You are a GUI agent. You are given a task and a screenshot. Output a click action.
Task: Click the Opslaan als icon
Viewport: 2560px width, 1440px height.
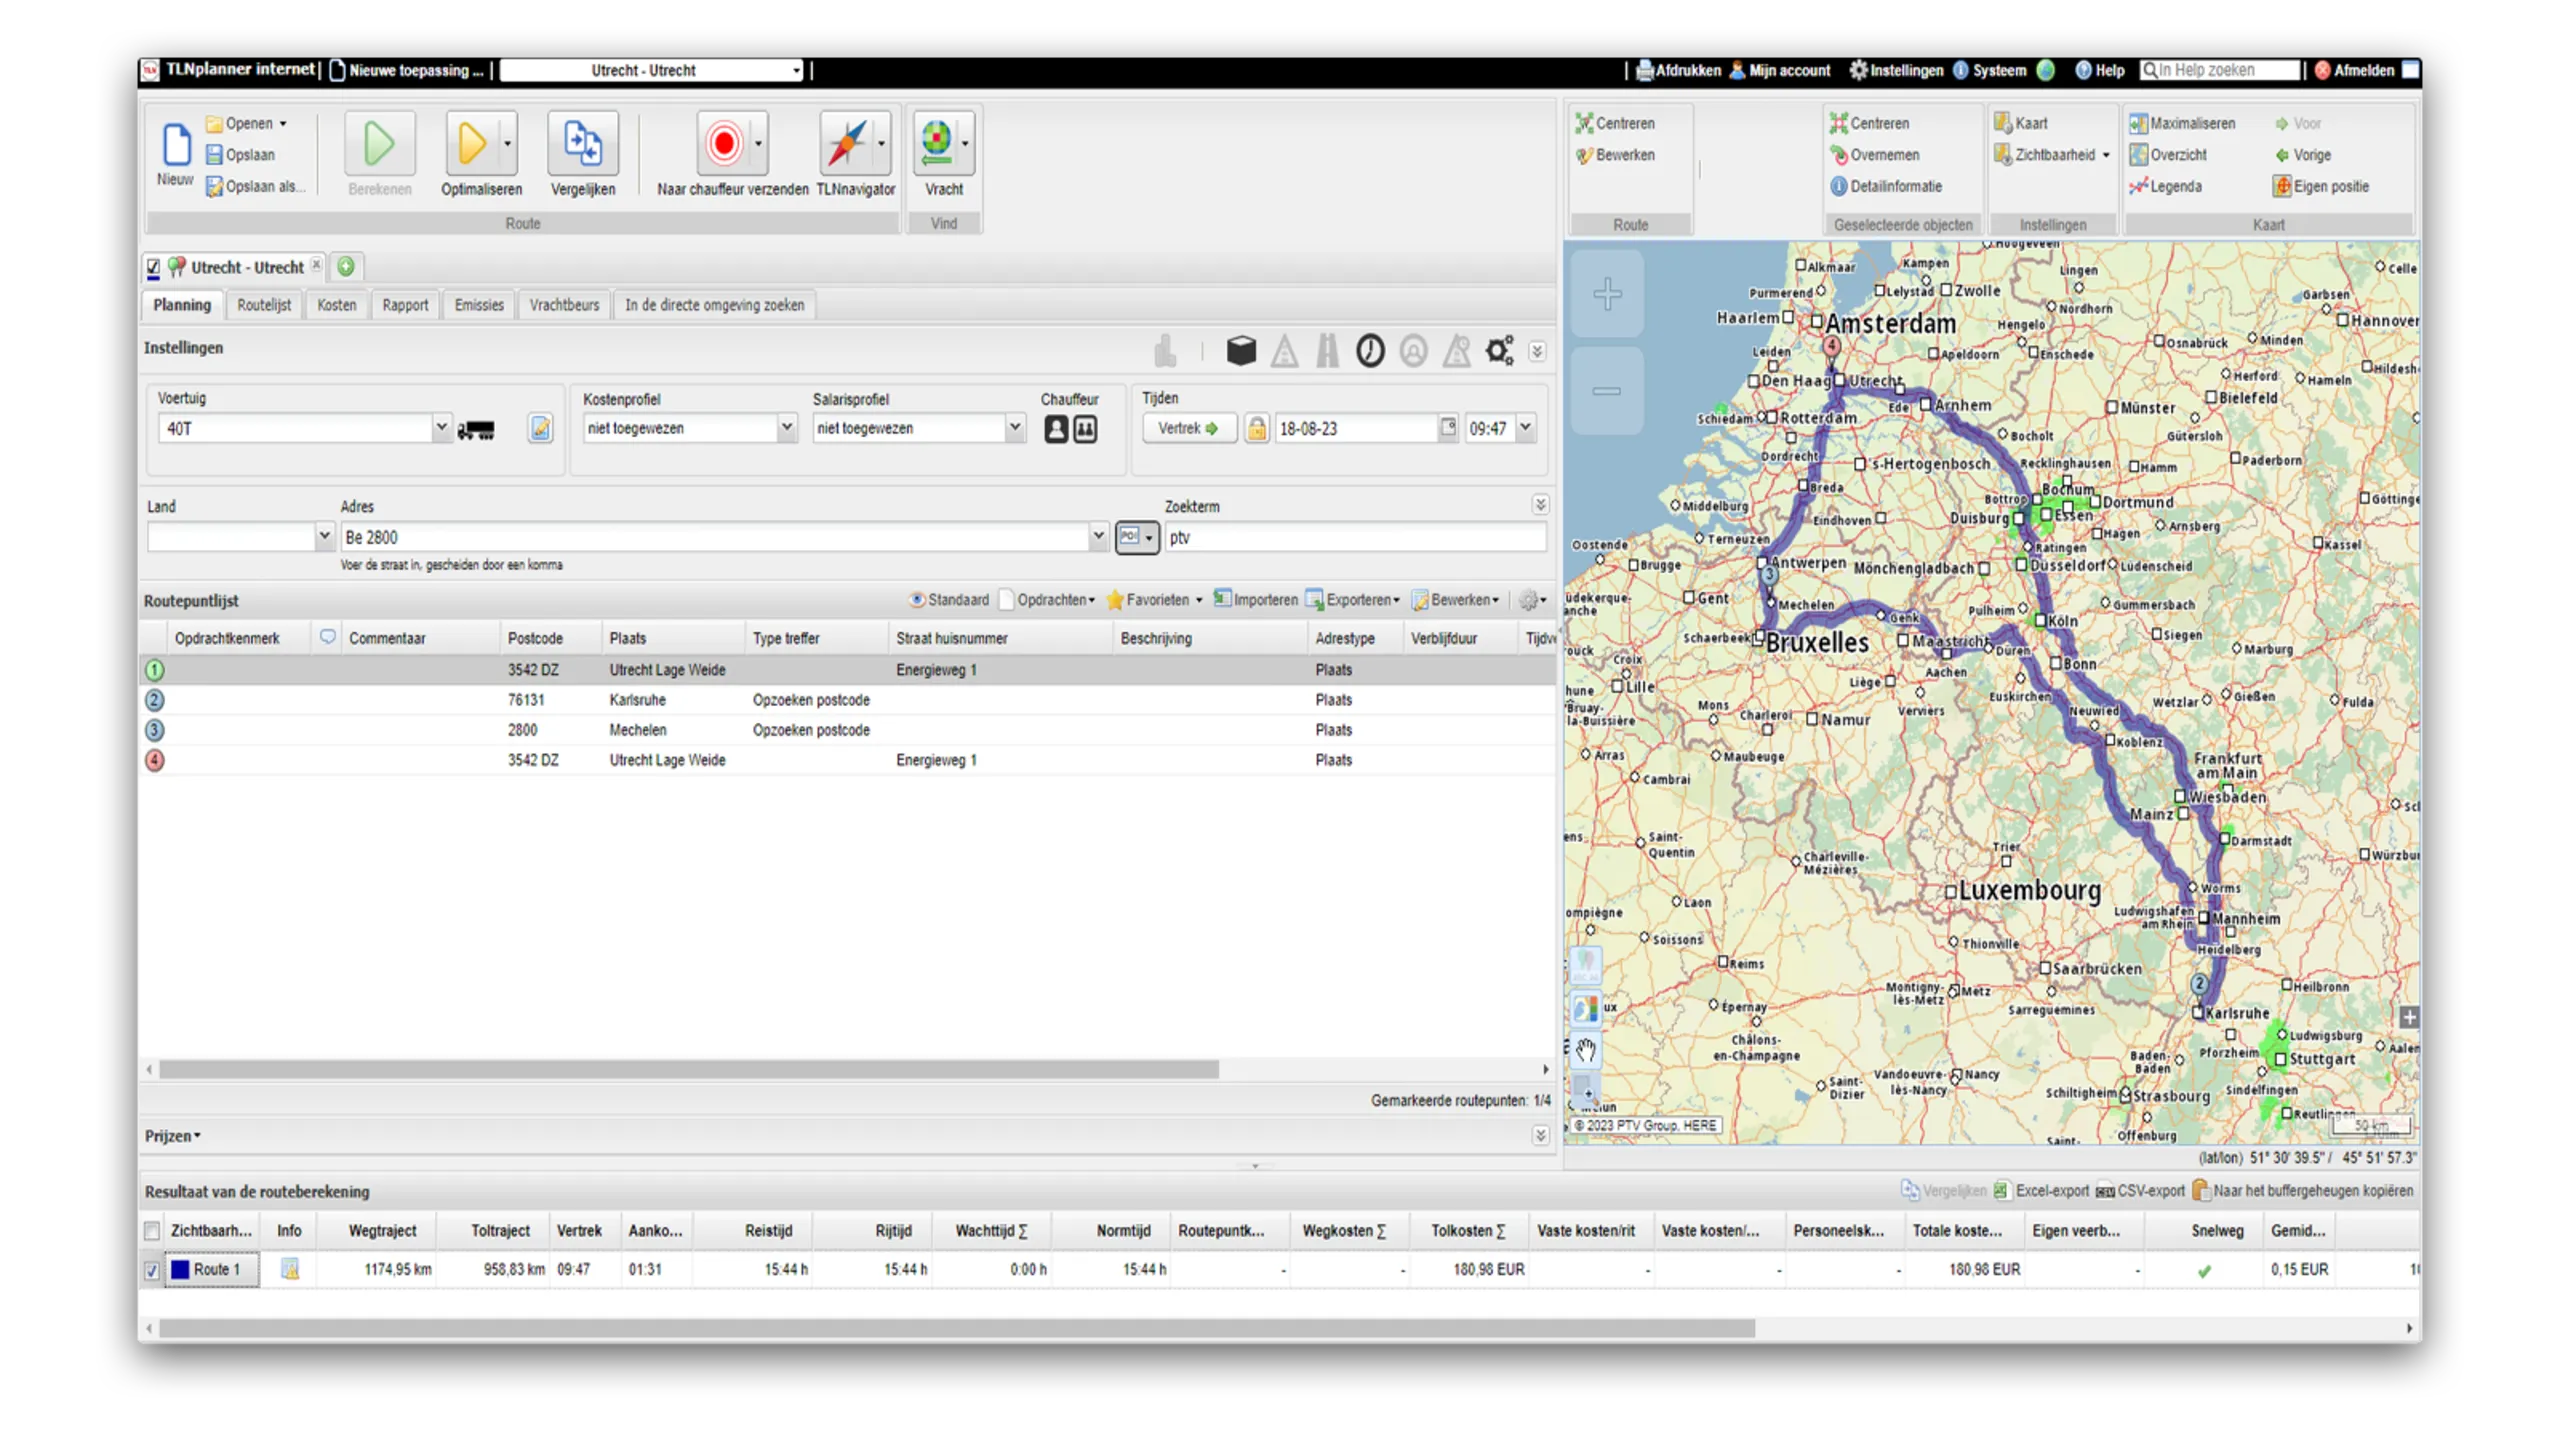click(x=214, y=187)
